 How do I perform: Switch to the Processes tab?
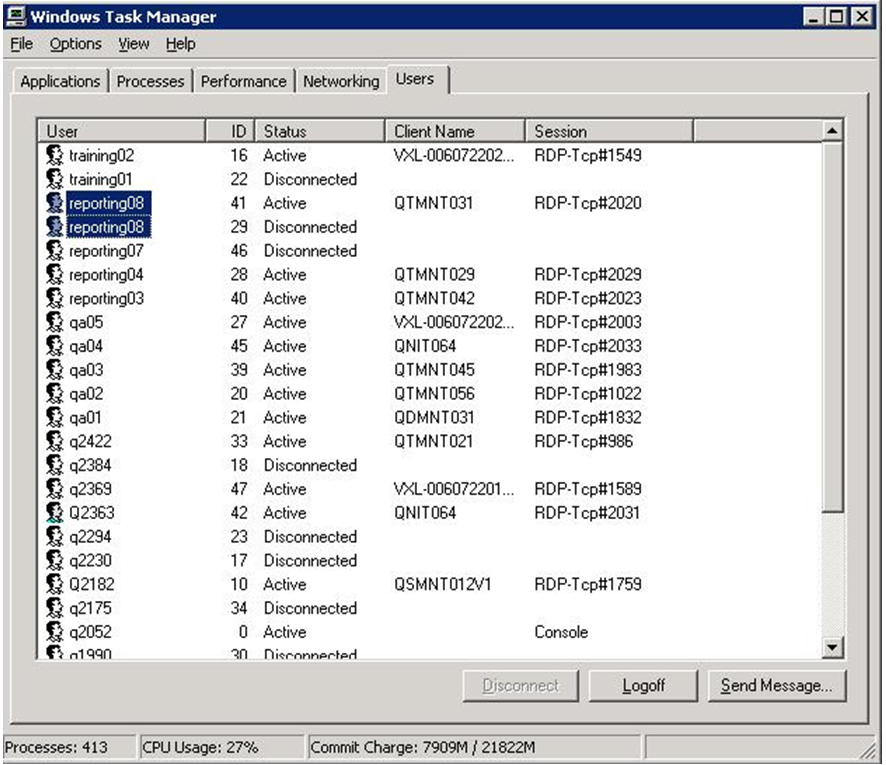coord(150,81)
